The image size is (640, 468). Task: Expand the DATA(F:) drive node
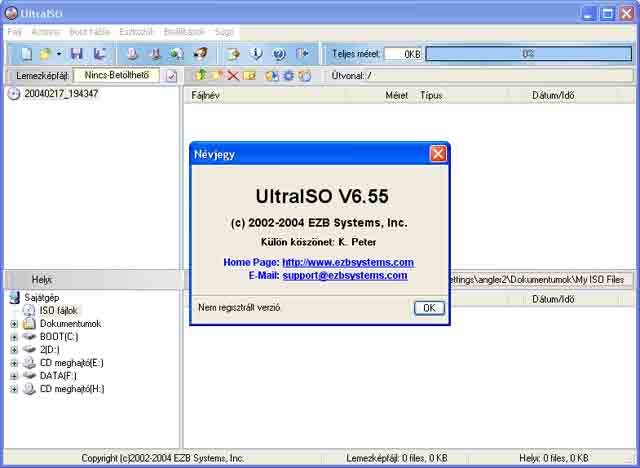(14, 376)
